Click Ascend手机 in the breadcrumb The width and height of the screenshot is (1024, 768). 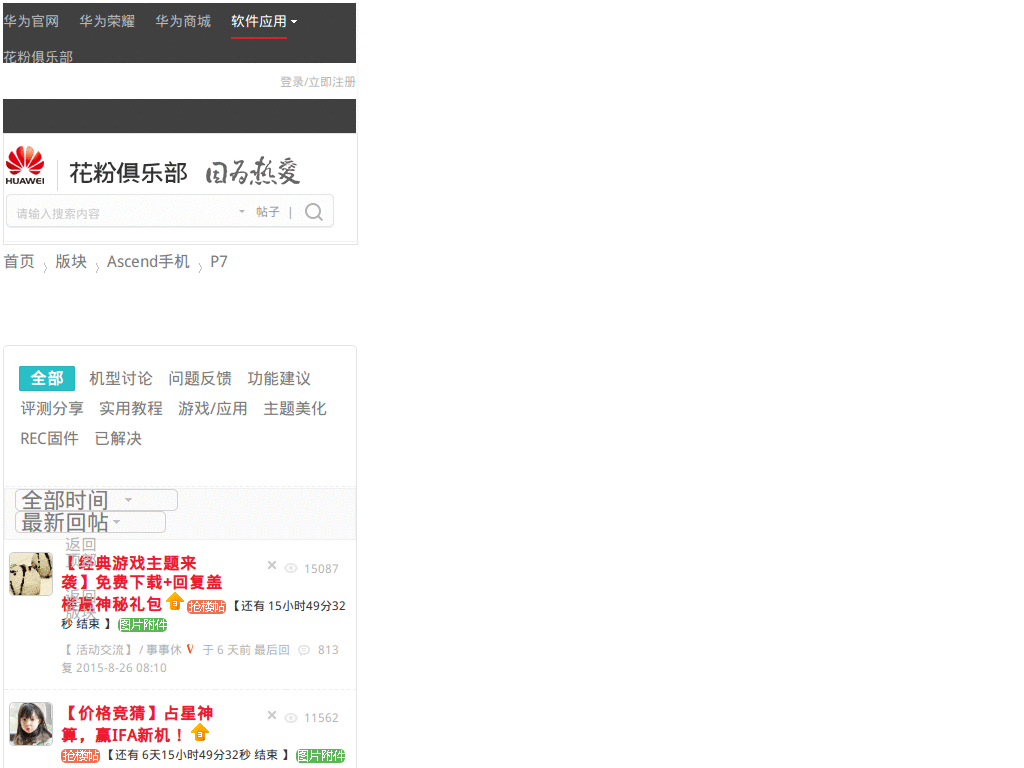[148, 261]
